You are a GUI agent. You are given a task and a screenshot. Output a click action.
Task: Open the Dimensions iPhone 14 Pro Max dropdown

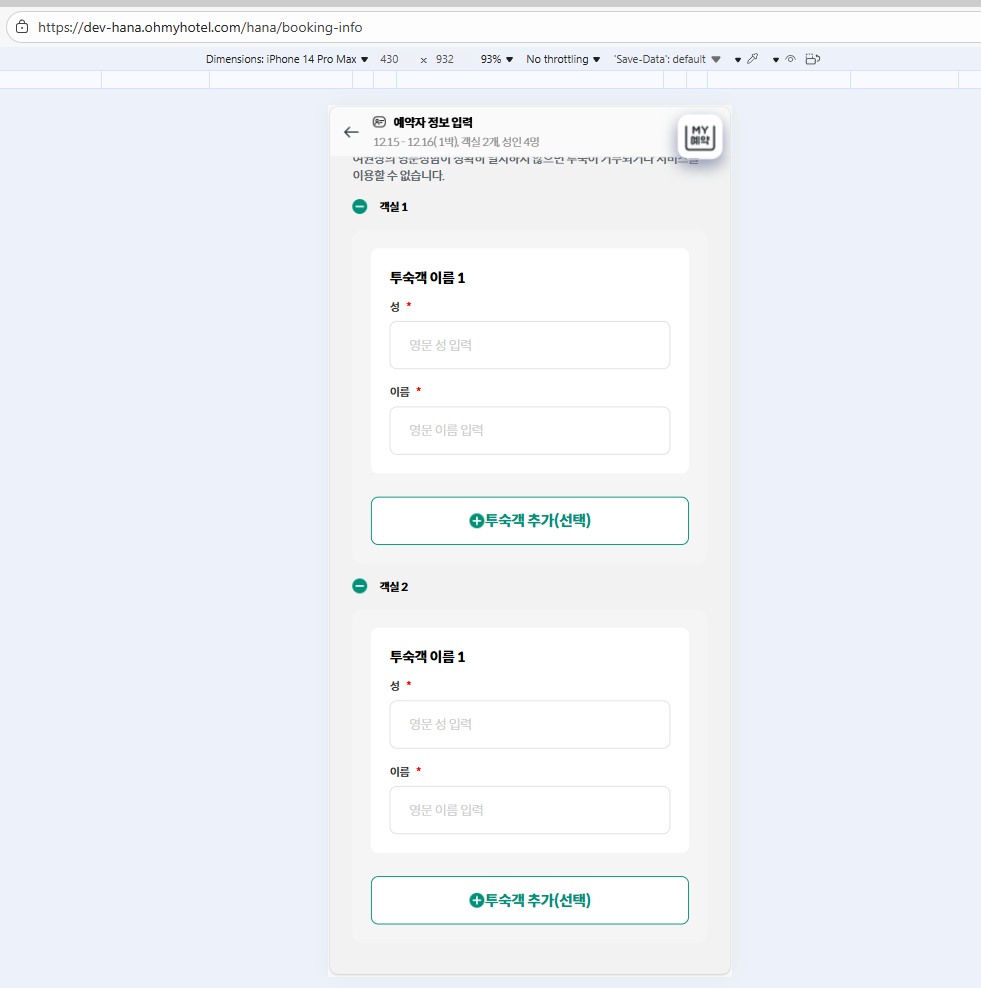point(287,59)
